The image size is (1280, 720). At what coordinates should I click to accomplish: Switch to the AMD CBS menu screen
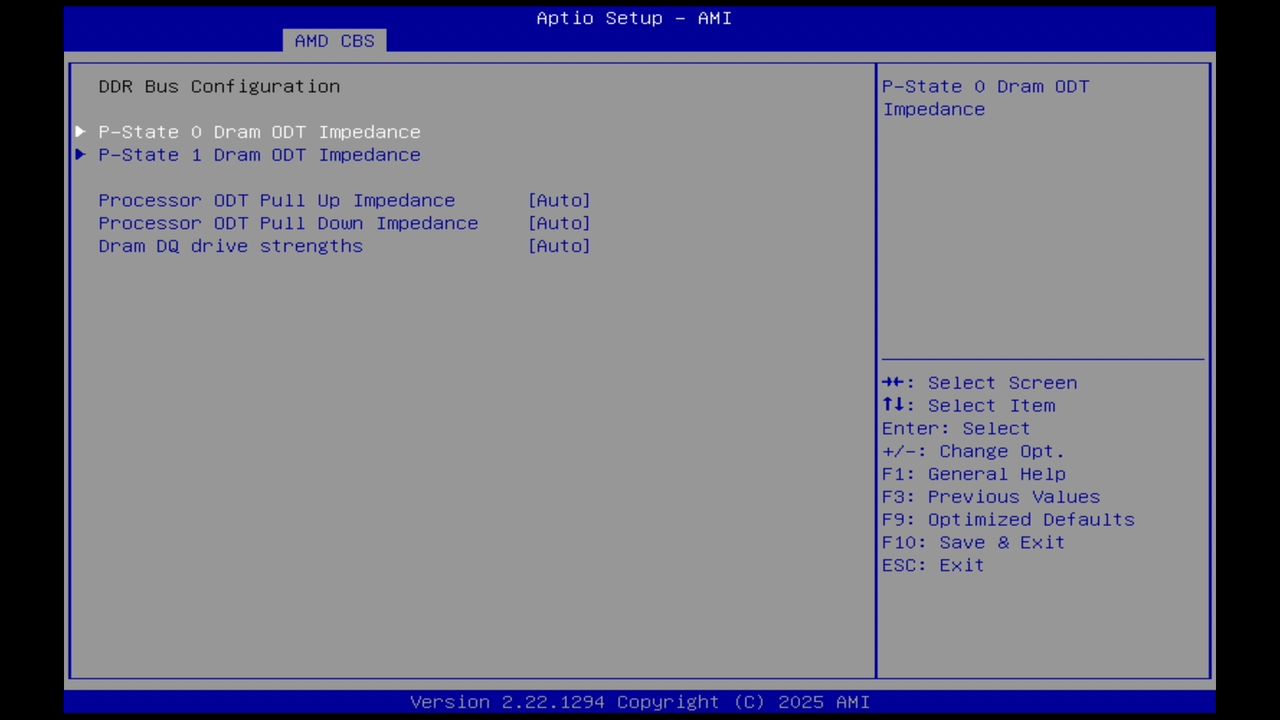[334, 40]
